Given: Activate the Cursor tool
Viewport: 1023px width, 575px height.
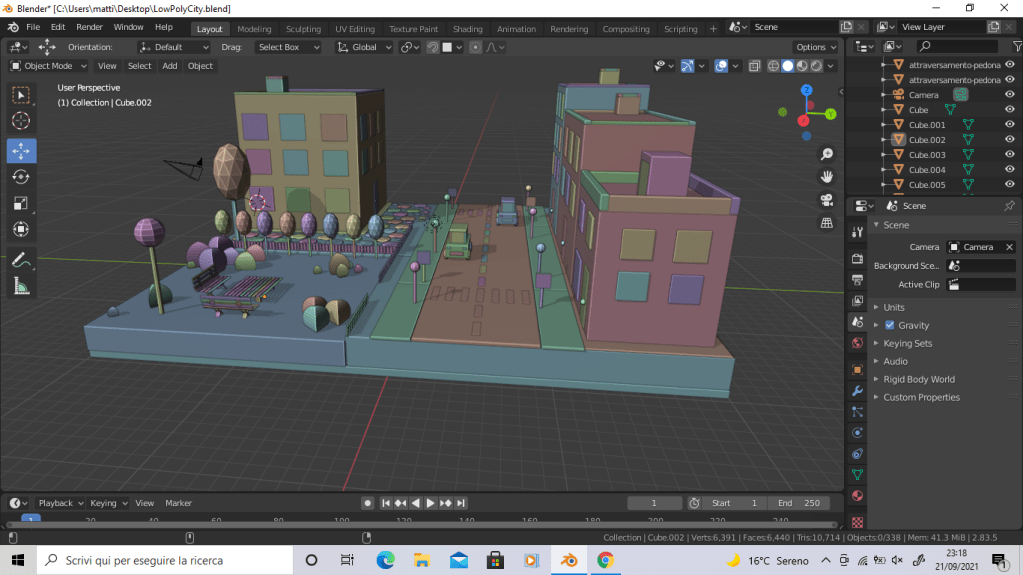Looking at the screenshot, I should pyautogui.click(x=20, y=121).
